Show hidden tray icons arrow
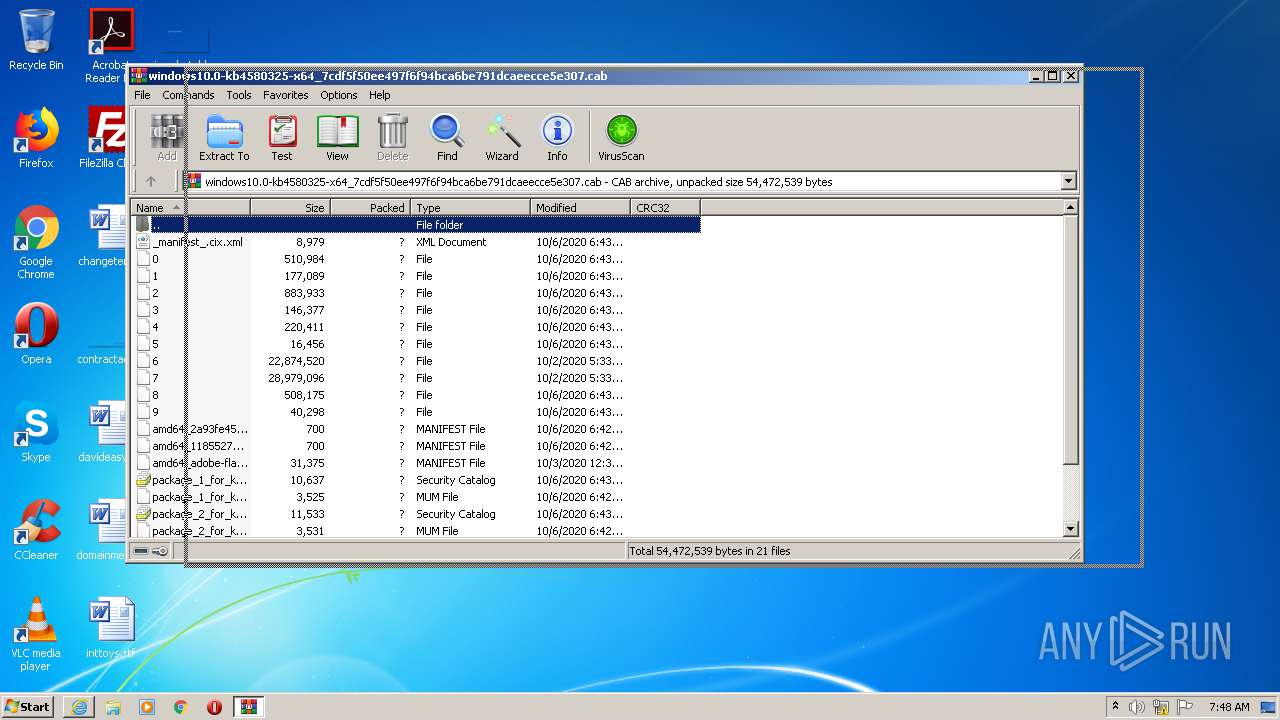 [x=1115, y=707]
